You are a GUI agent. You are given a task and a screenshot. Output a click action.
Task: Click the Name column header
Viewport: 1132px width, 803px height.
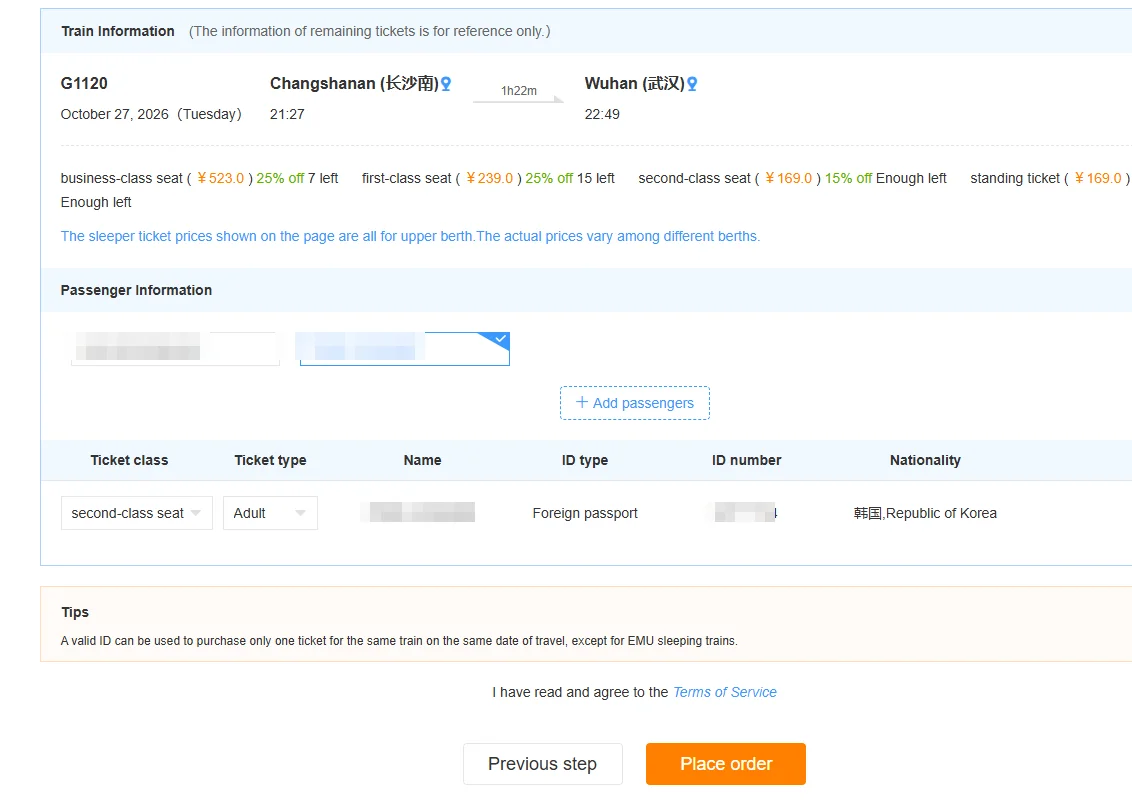point(422,461)
